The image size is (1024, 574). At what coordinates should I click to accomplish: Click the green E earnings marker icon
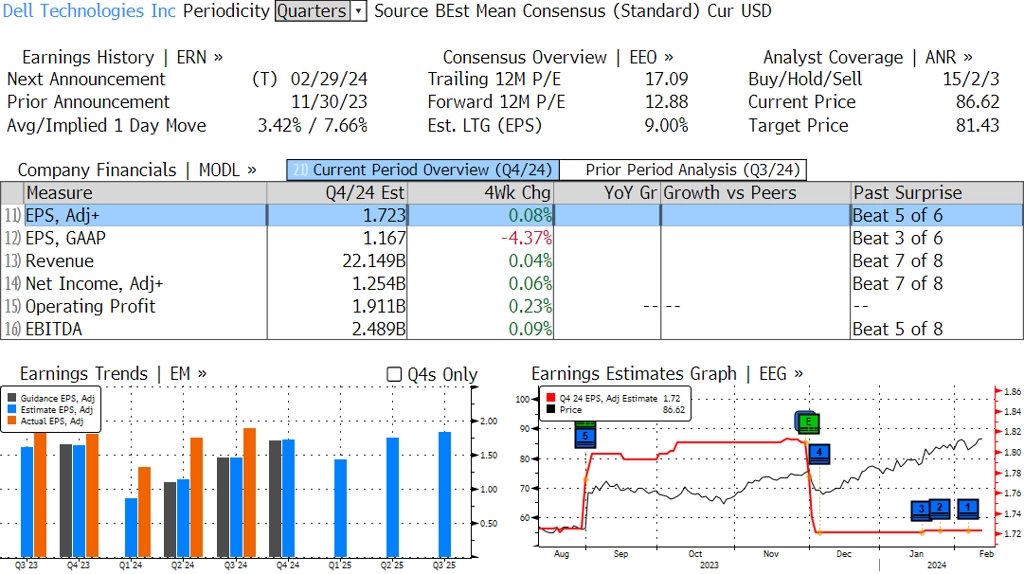pos(808,422)
